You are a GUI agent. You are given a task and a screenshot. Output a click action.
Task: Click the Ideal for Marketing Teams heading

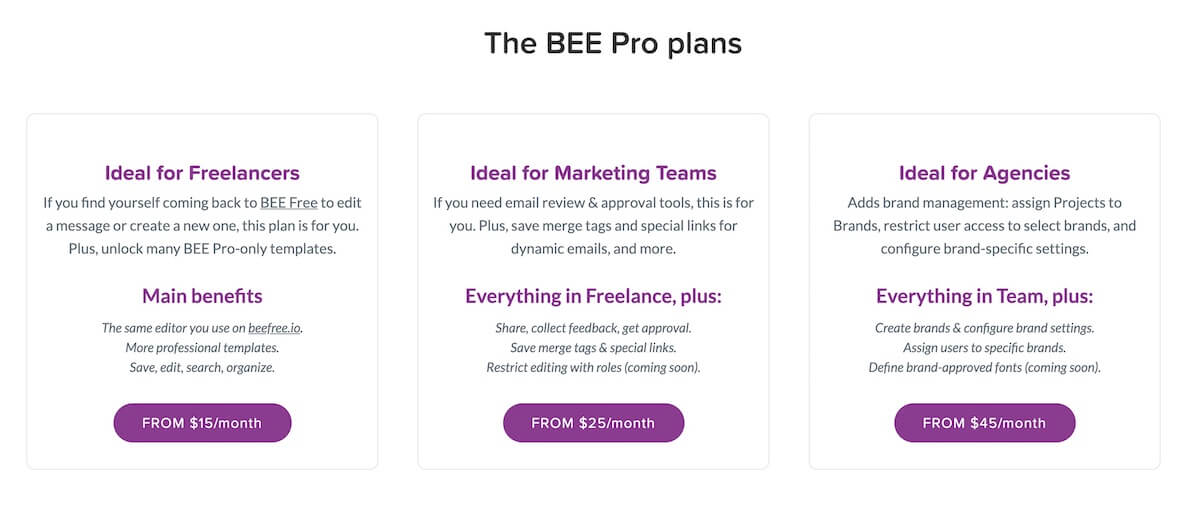[x=593, y=173]
